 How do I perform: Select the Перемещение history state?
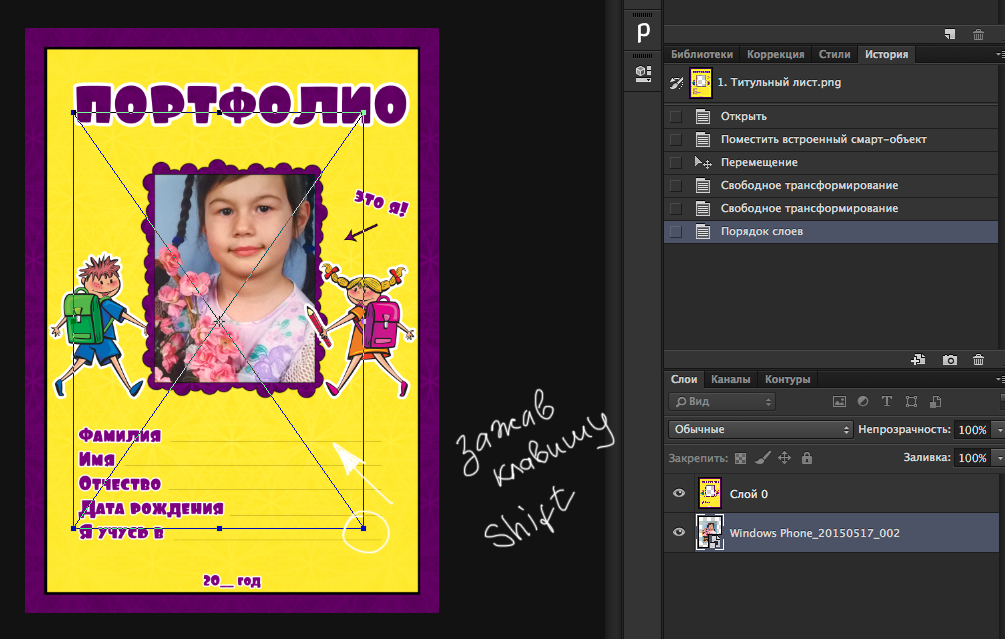pos(759,162)
